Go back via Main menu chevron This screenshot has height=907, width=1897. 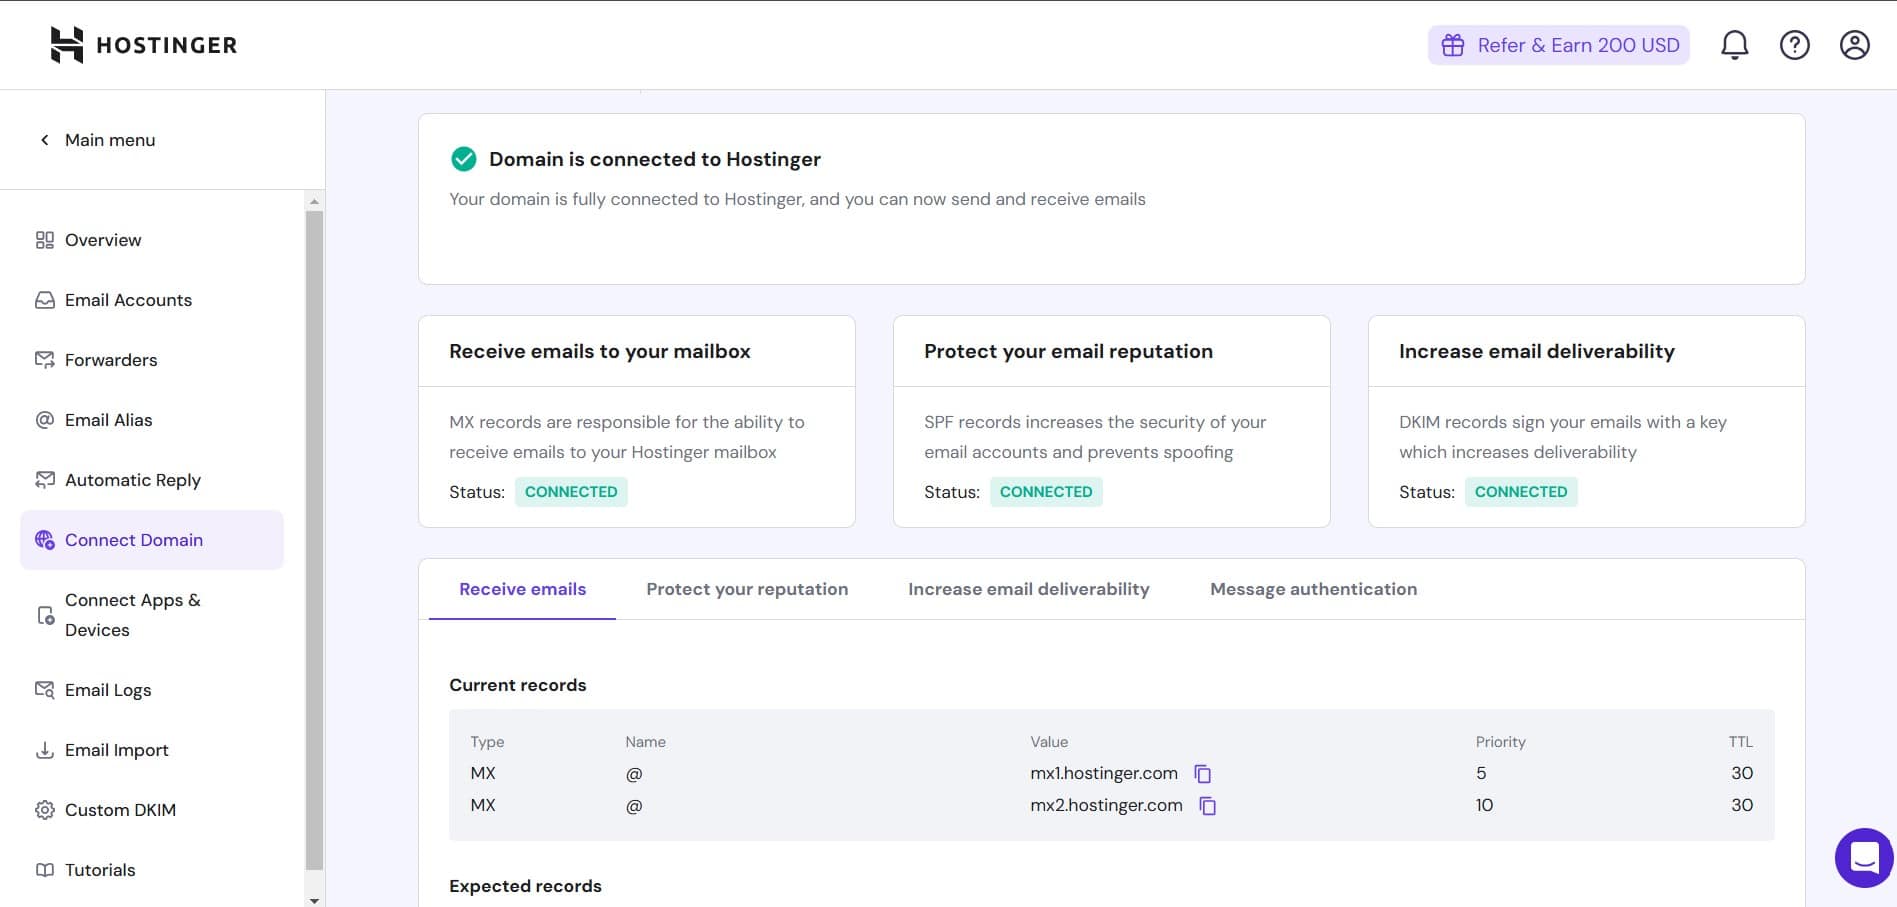[45, 140]
